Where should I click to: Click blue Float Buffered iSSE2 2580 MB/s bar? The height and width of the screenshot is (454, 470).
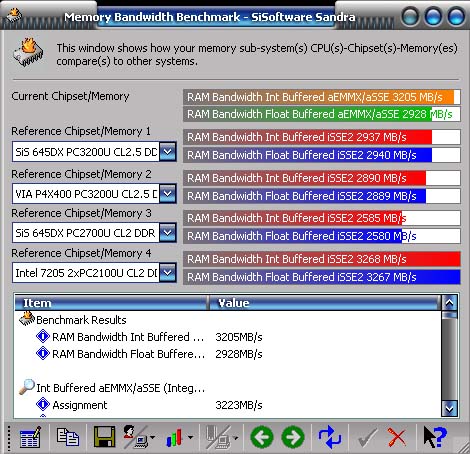(322, 236)
